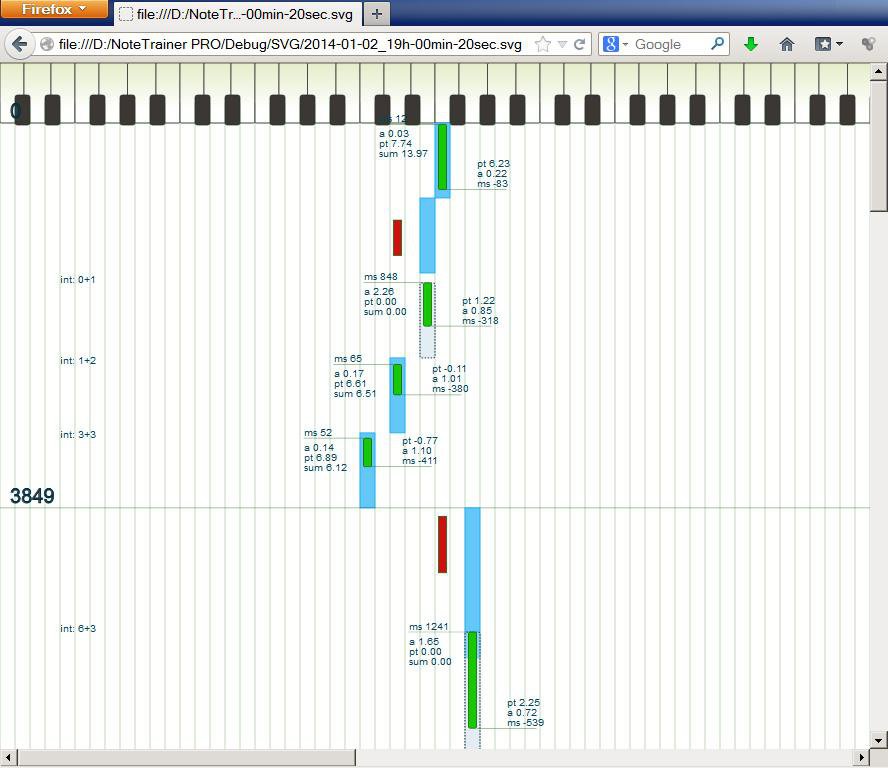This screenshot has height=768, width=888.
Task: Click the 'ms -83' value
Action: (x=493, y=184)
